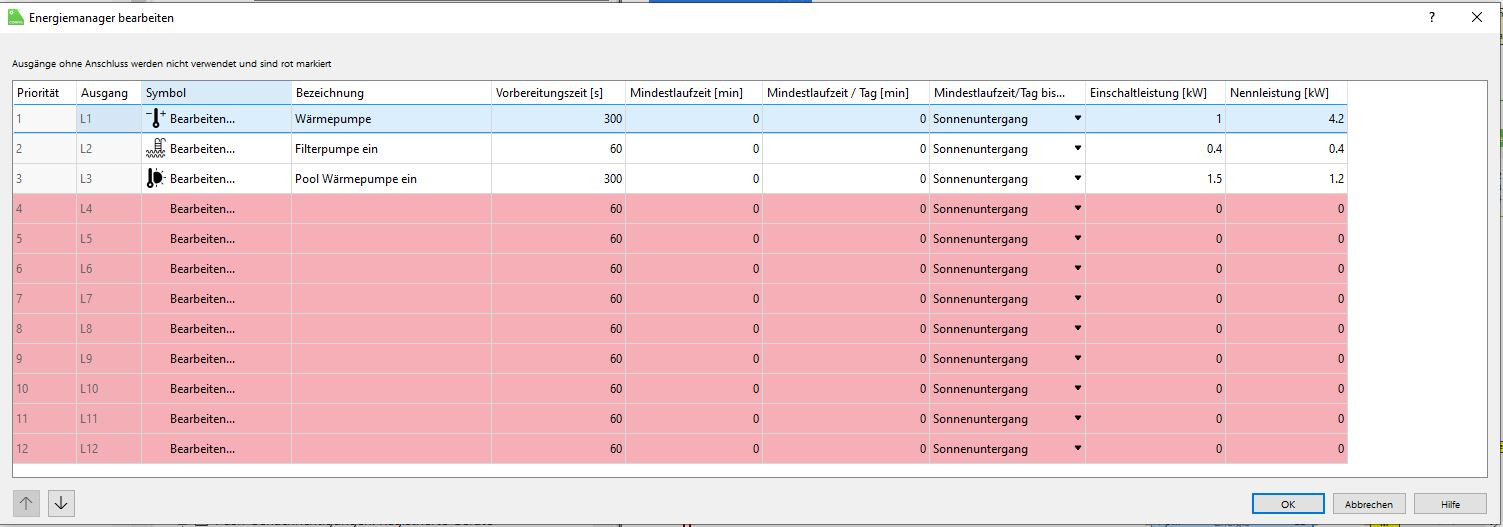Image resolution: width=1503 pixels, height=527 pixels.
Task: Click Bearbeiten... in row L4
Action: click(x=203, y=209)
